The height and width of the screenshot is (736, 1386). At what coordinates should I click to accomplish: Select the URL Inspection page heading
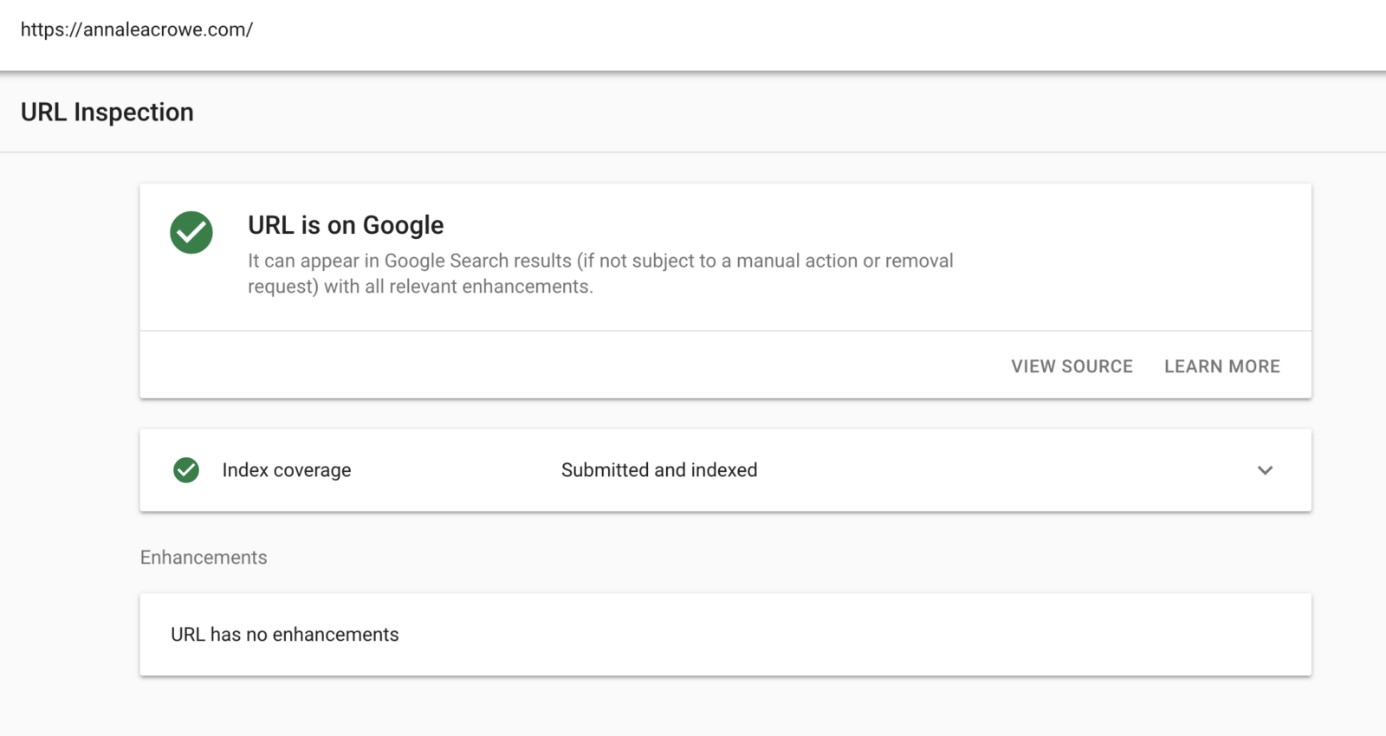coord(107,112)
